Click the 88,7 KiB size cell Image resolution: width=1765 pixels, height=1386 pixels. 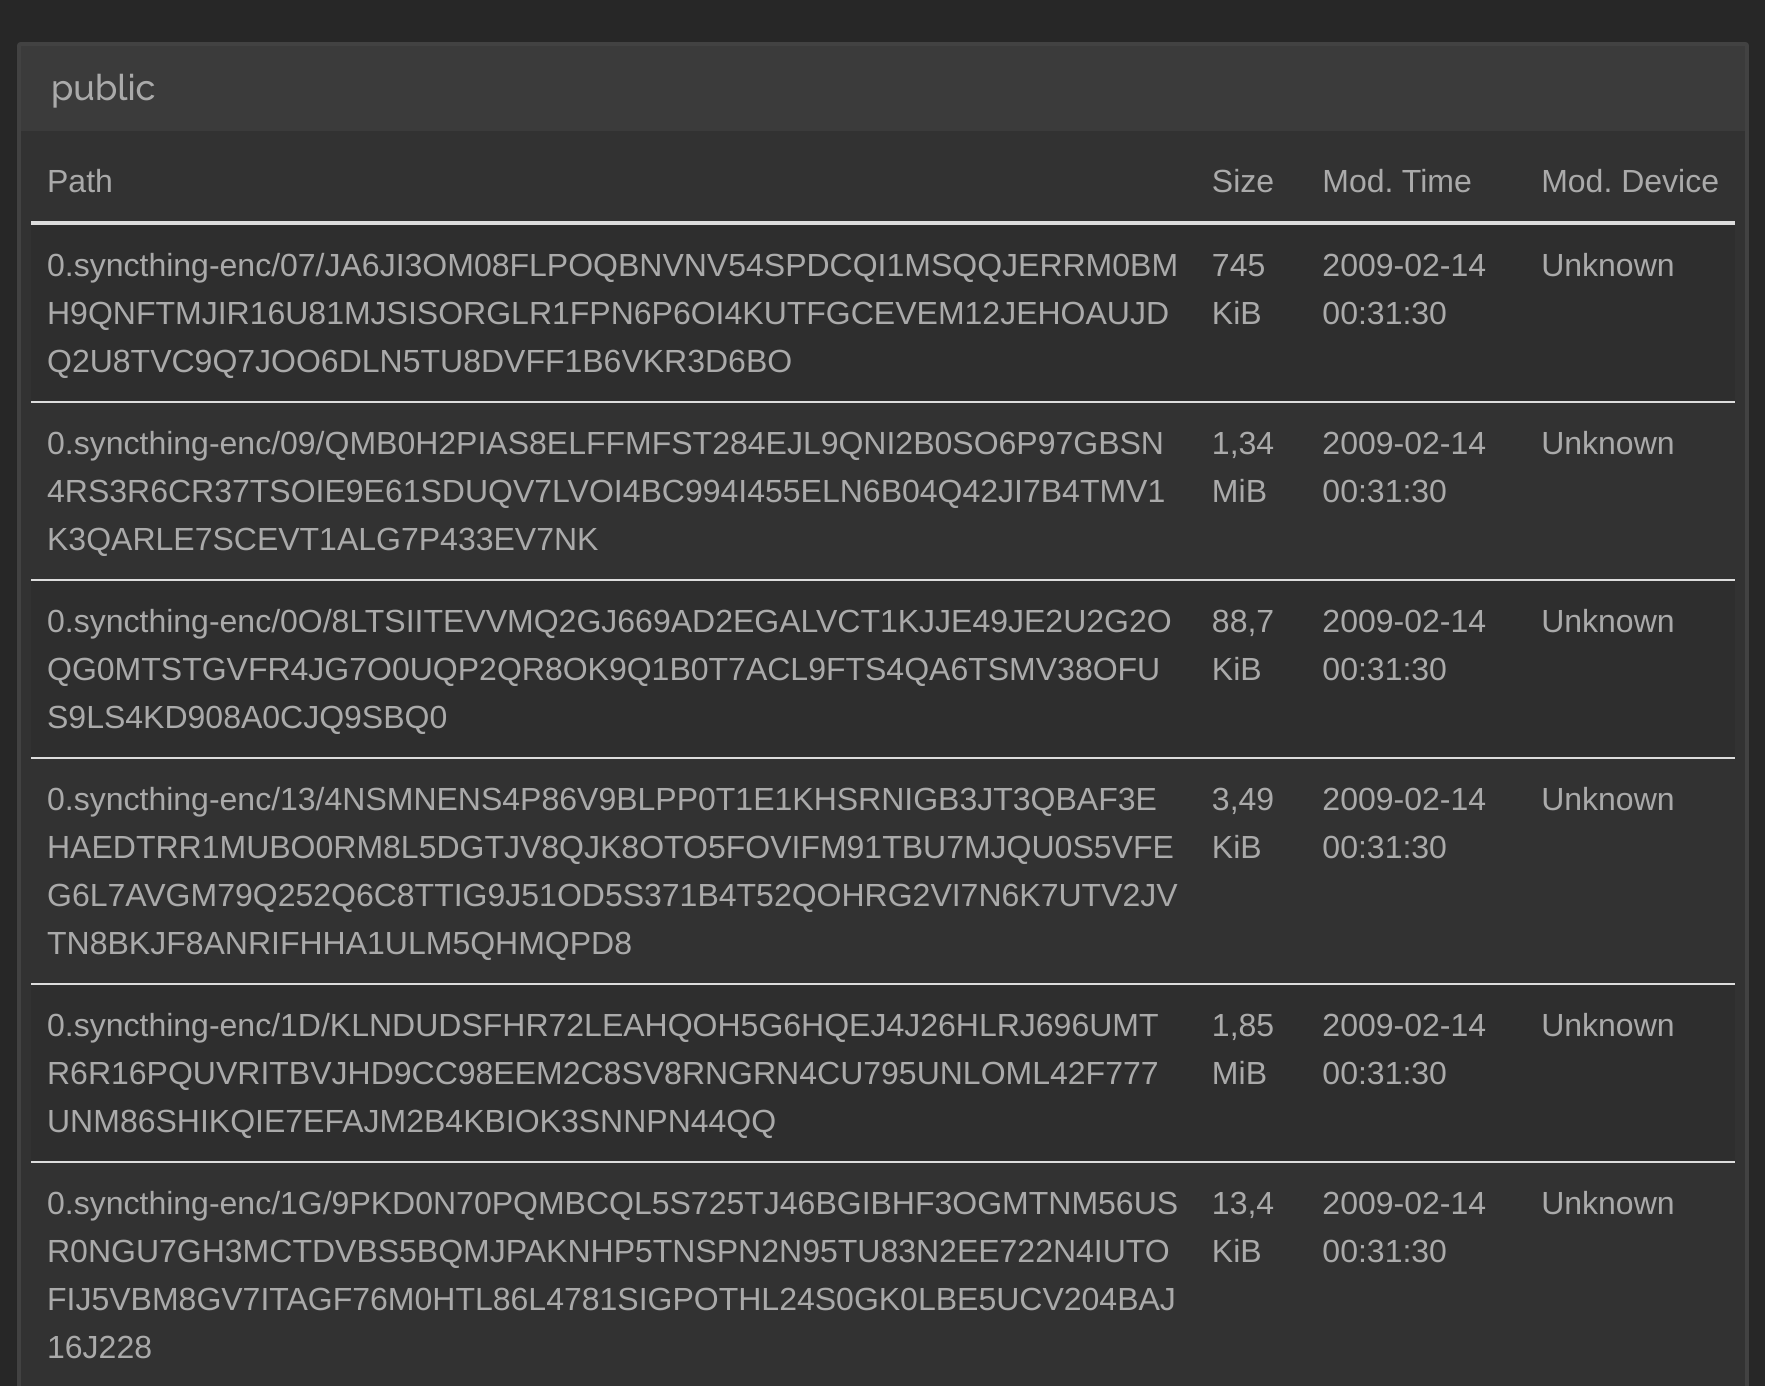tap(1242, 645)
